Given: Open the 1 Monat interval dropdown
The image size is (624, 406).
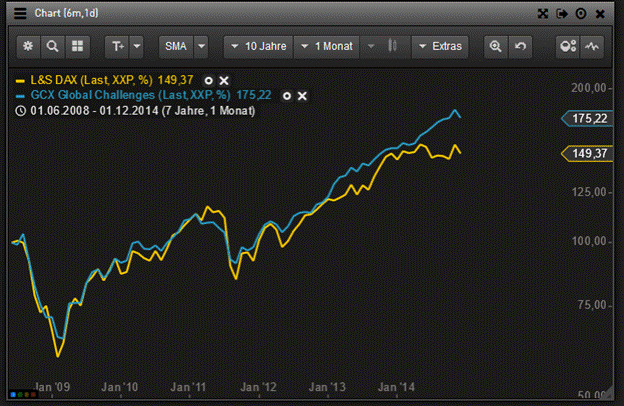Looking at the screenshot, I should [327, 47].
